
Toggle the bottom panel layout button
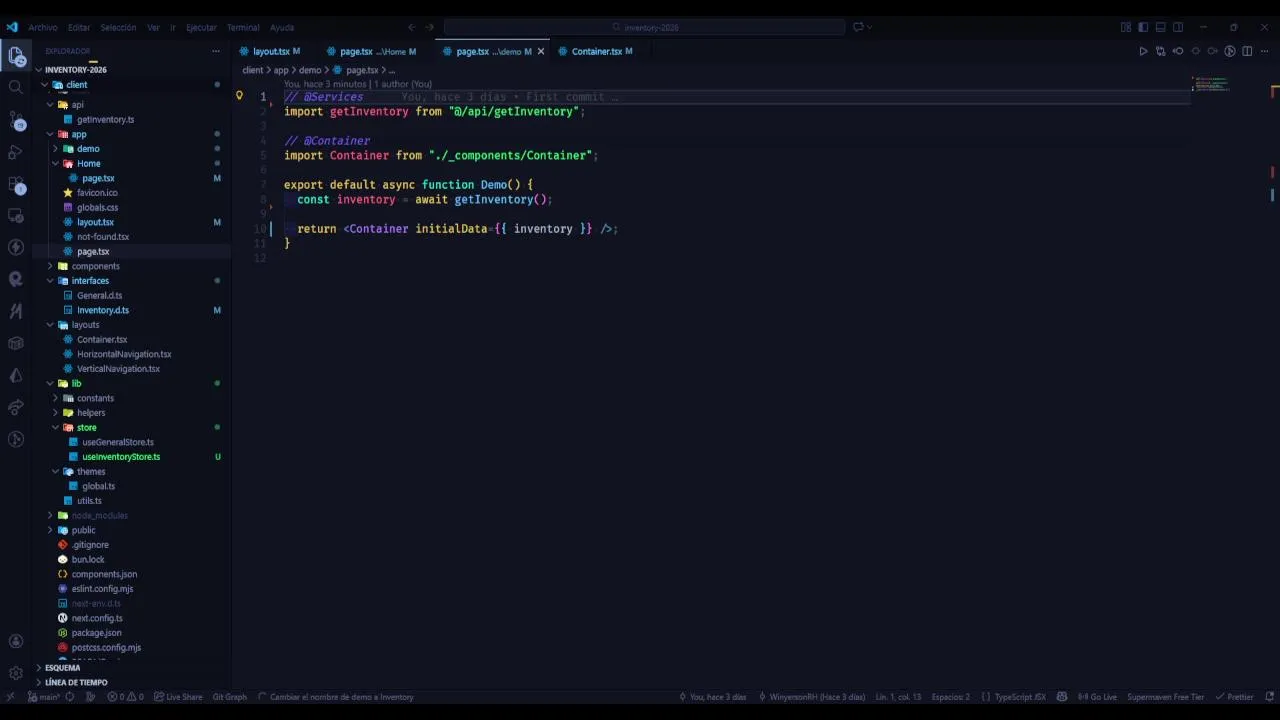(1160, 27)
